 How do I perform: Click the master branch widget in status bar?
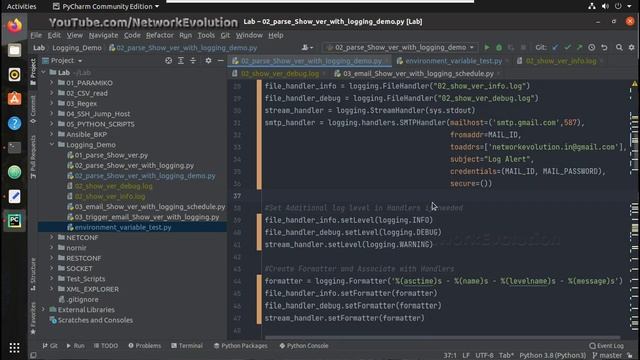coord(607,356)
